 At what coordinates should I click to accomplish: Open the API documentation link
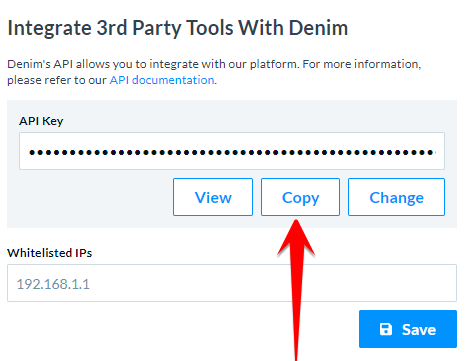coord(162,80)
